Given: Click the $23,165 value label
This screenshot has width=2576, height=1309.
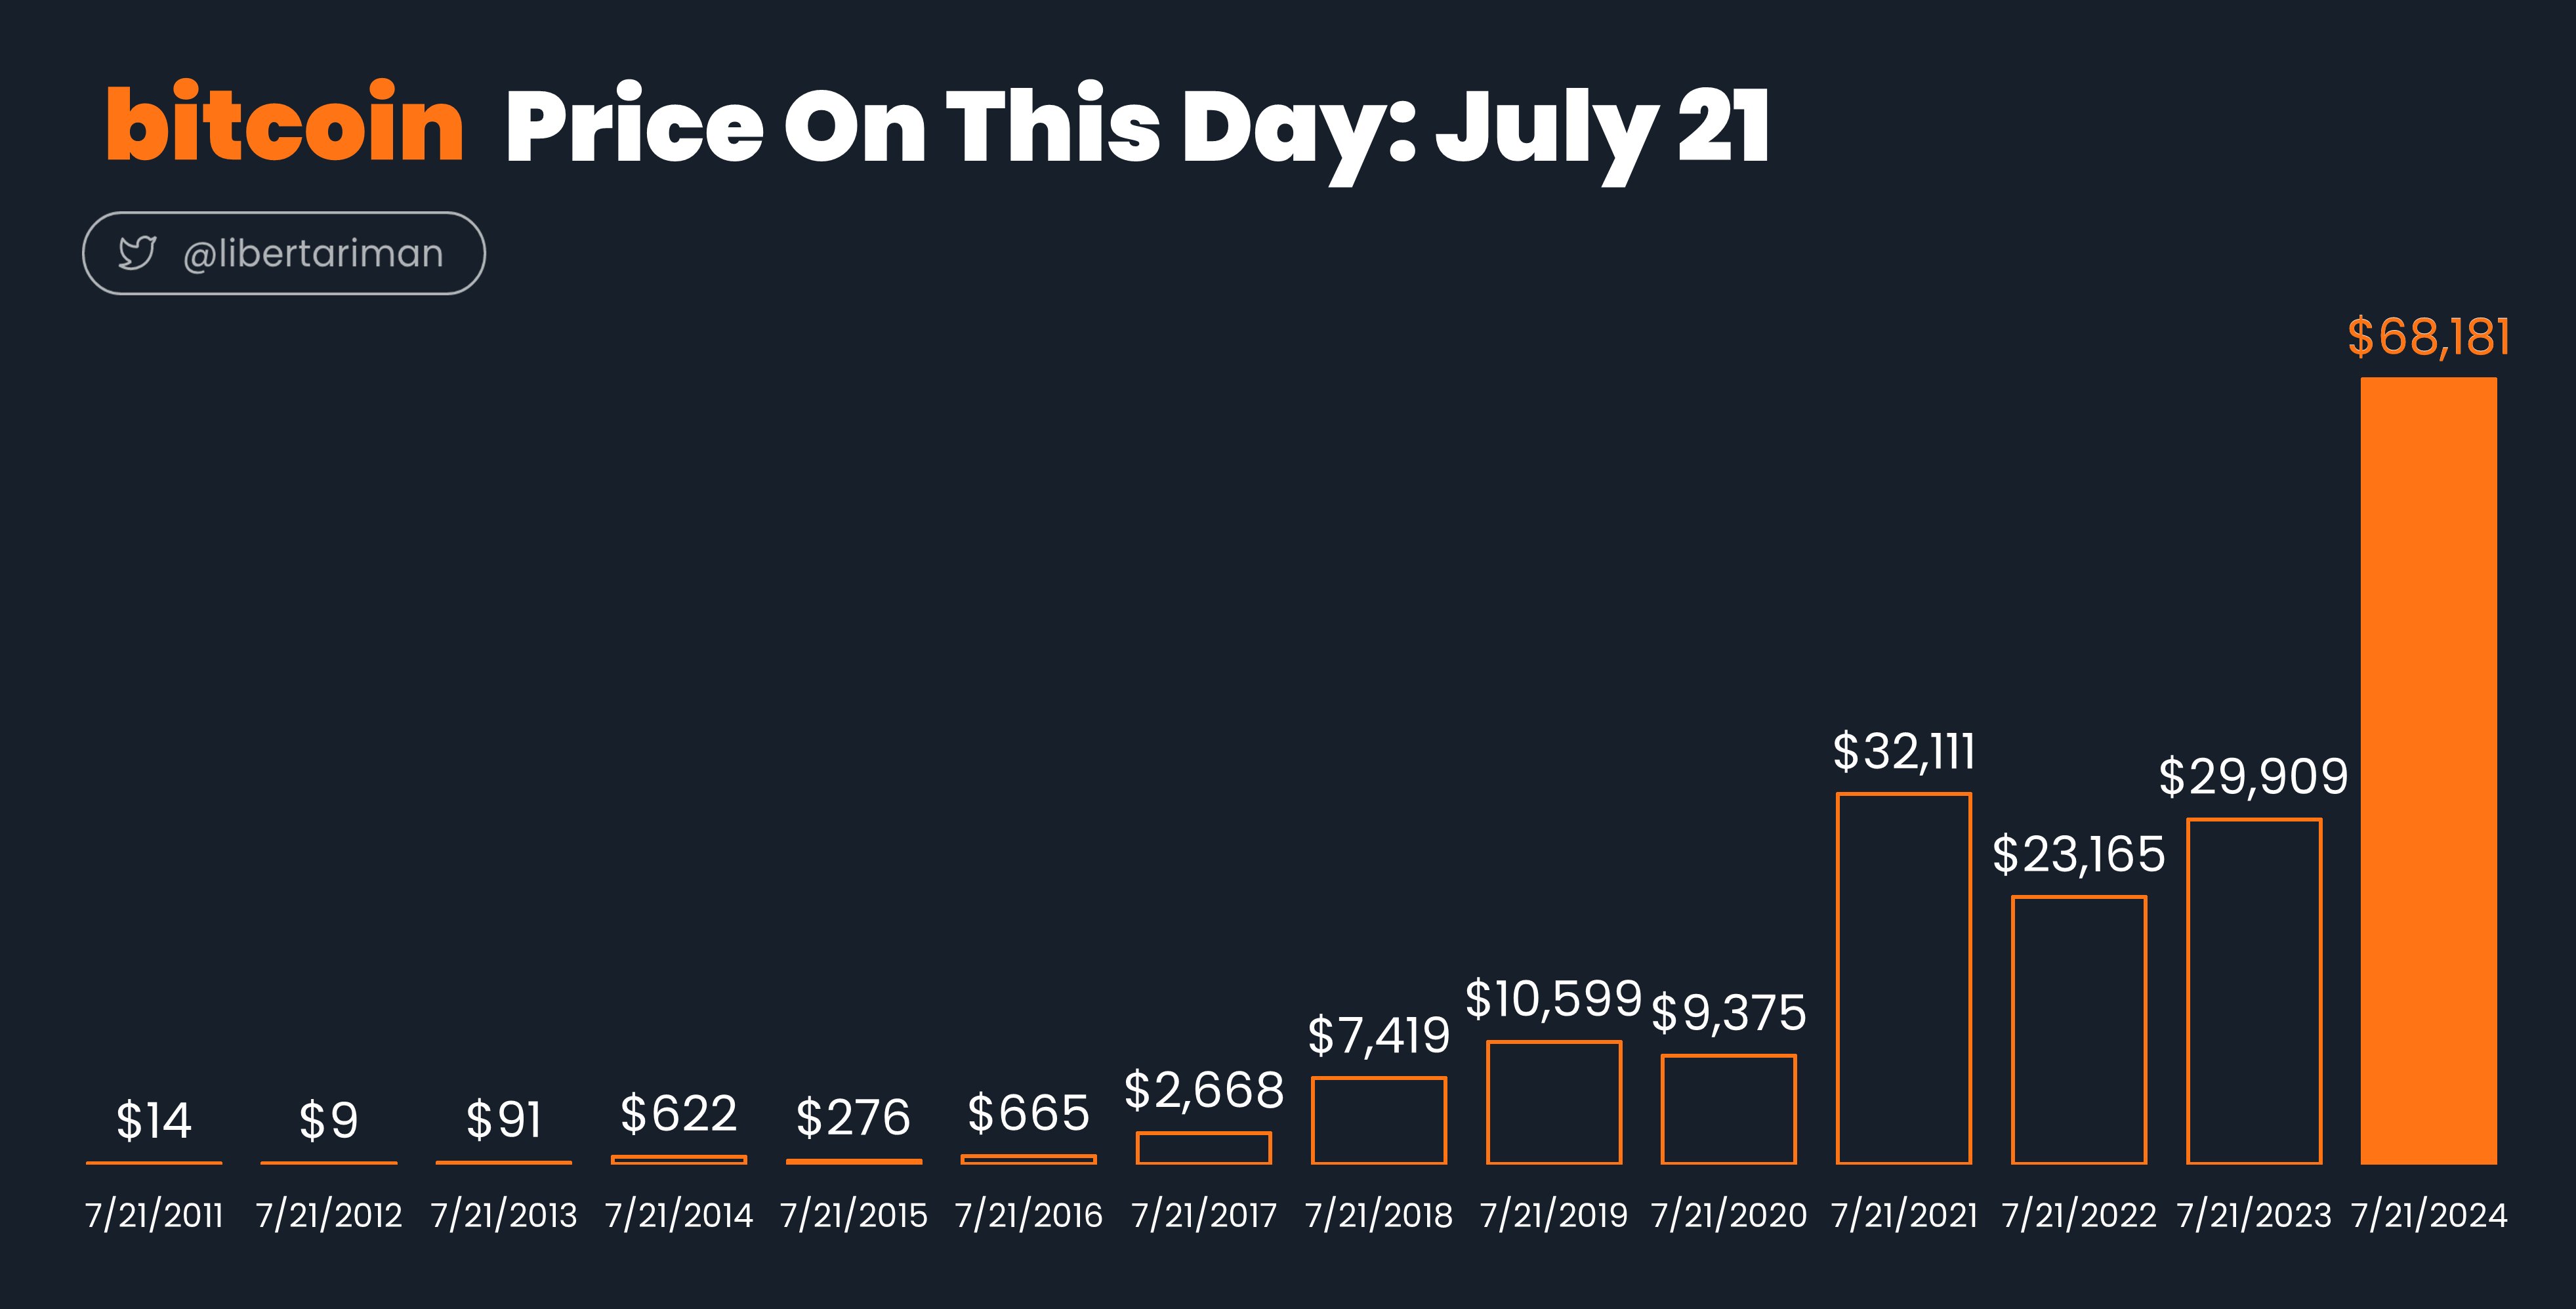Looking at the screenshot, I should (2079, 854).
